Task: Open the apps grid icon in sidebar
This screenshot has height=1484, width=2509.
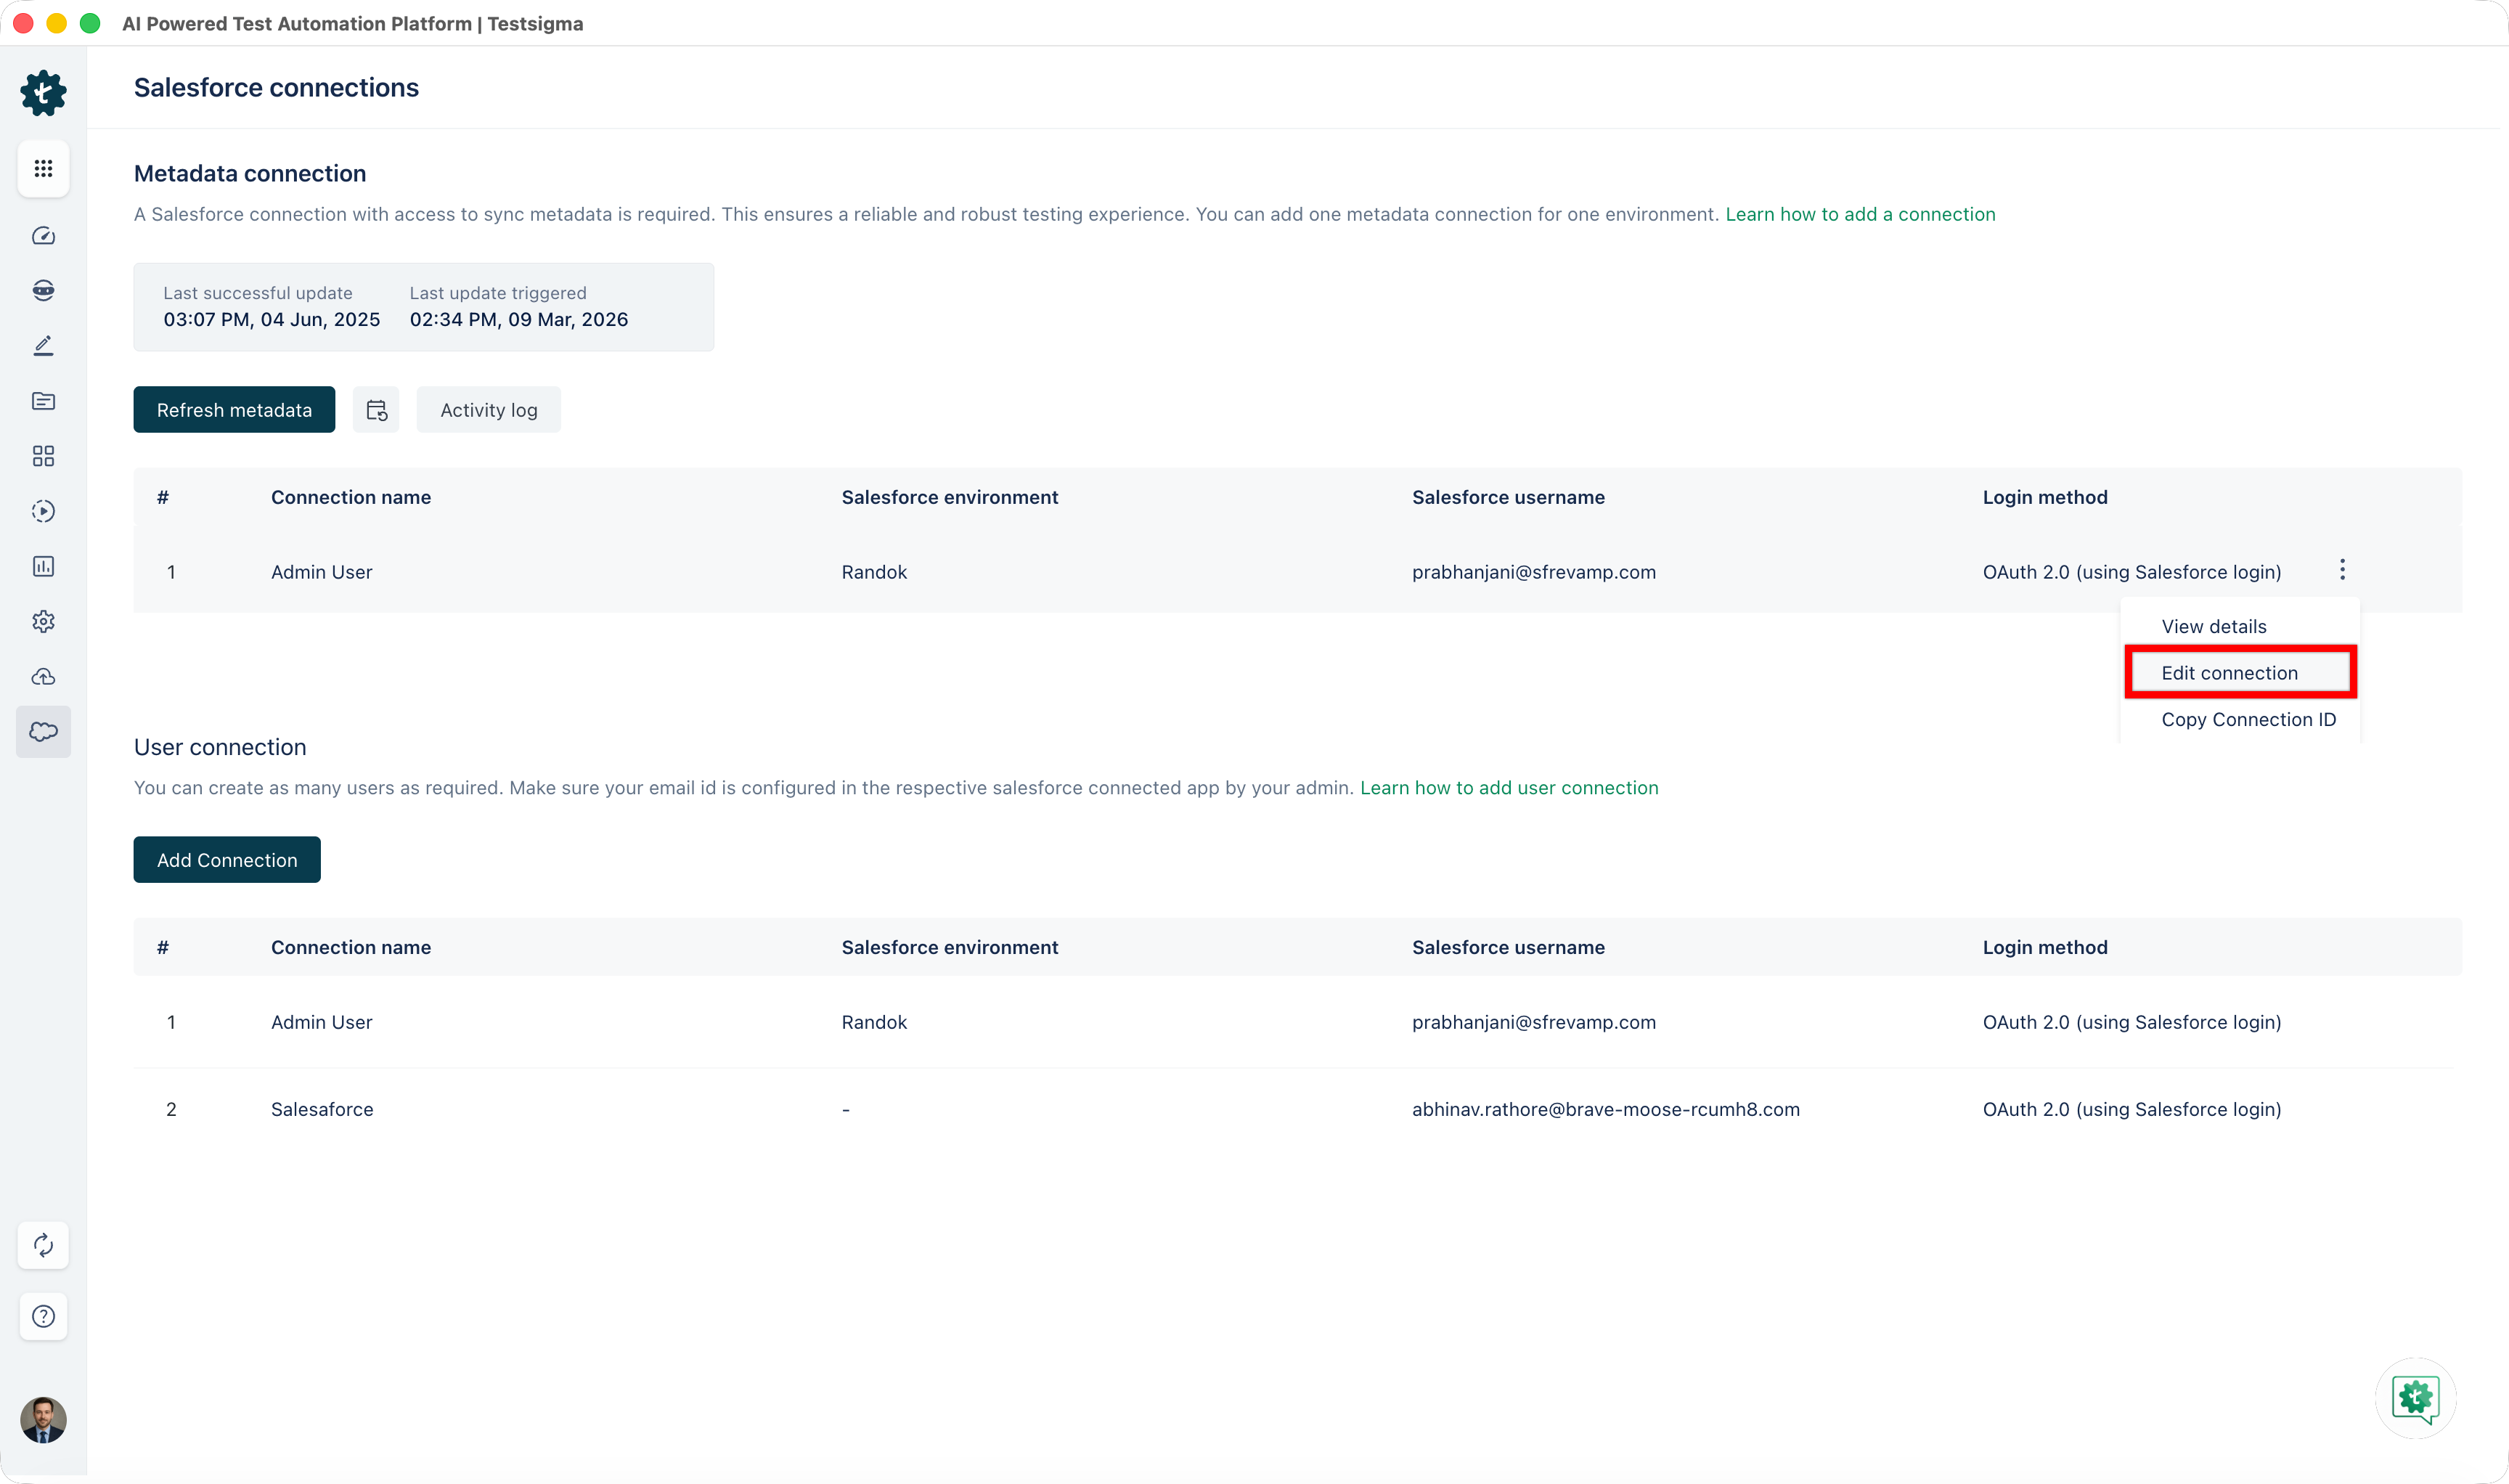Action: [x=43, y=168]
